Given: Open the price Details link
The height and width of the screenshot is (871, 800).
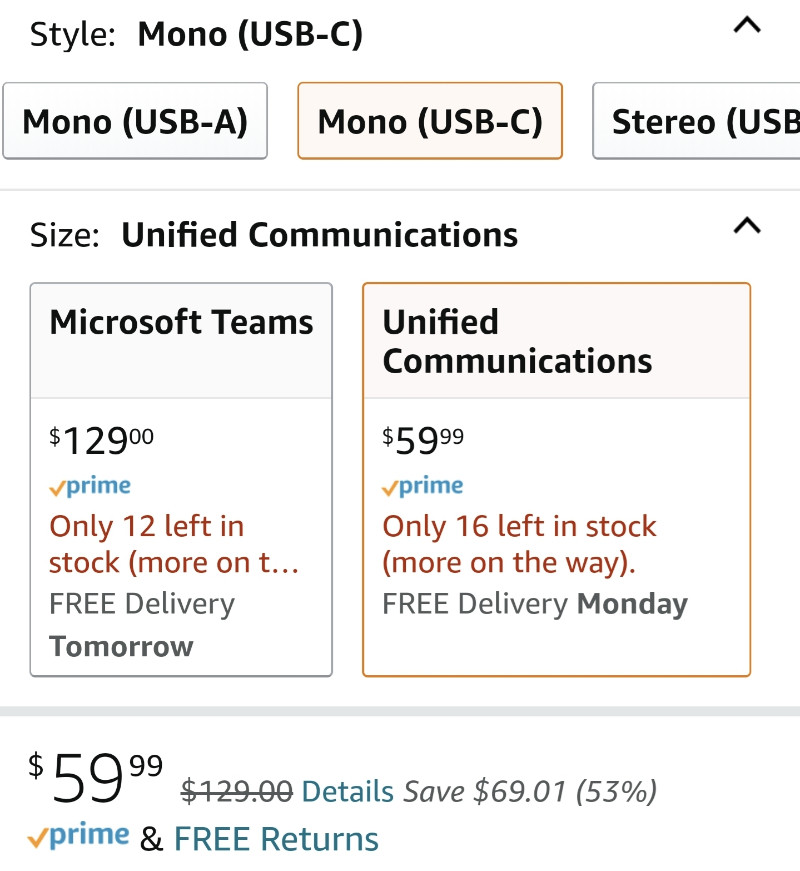Looking at the screenshot, I should (347, 792).
